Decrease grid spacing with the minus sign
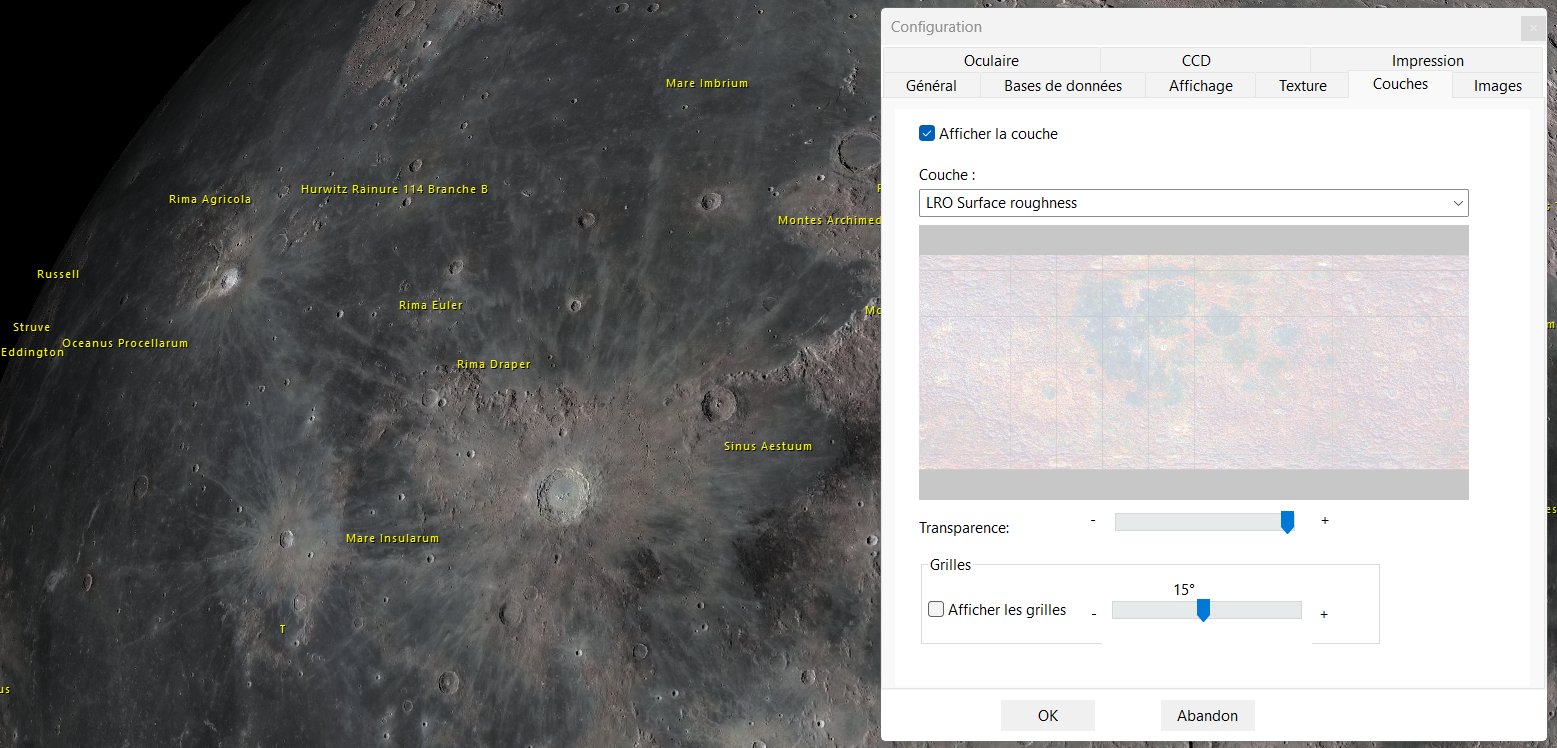 click(1093, 612)
